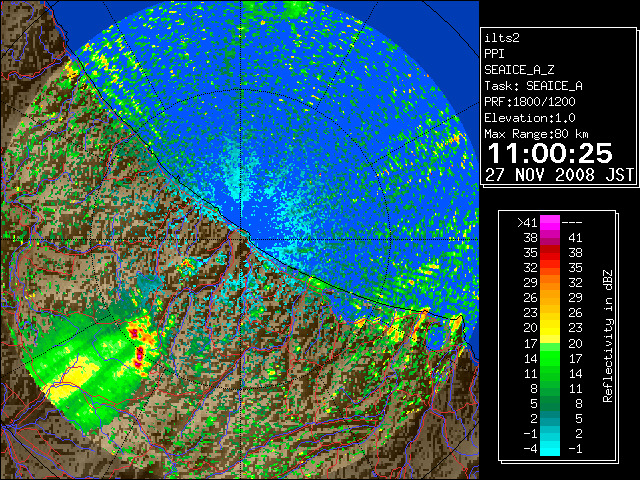This screenshot has width=640, height=480.
Task: Pick the cyan swatch in the -4 to -1 row
Action: pyautogui.click(x=550, y=449)
